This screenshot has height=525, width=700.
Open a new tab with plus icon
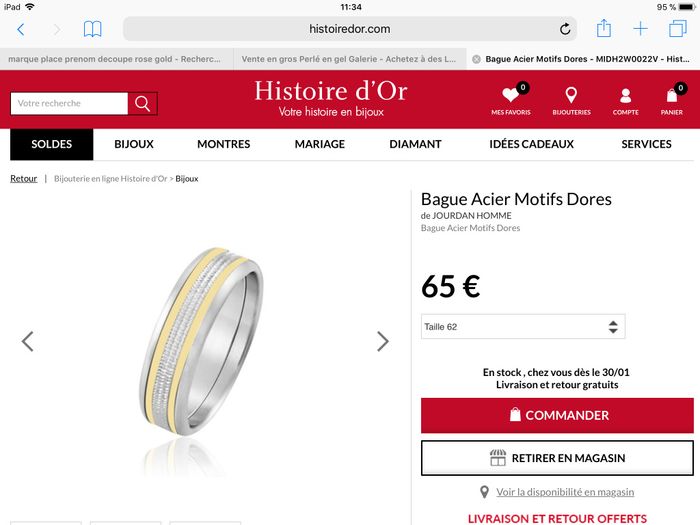tap(640, 29)
